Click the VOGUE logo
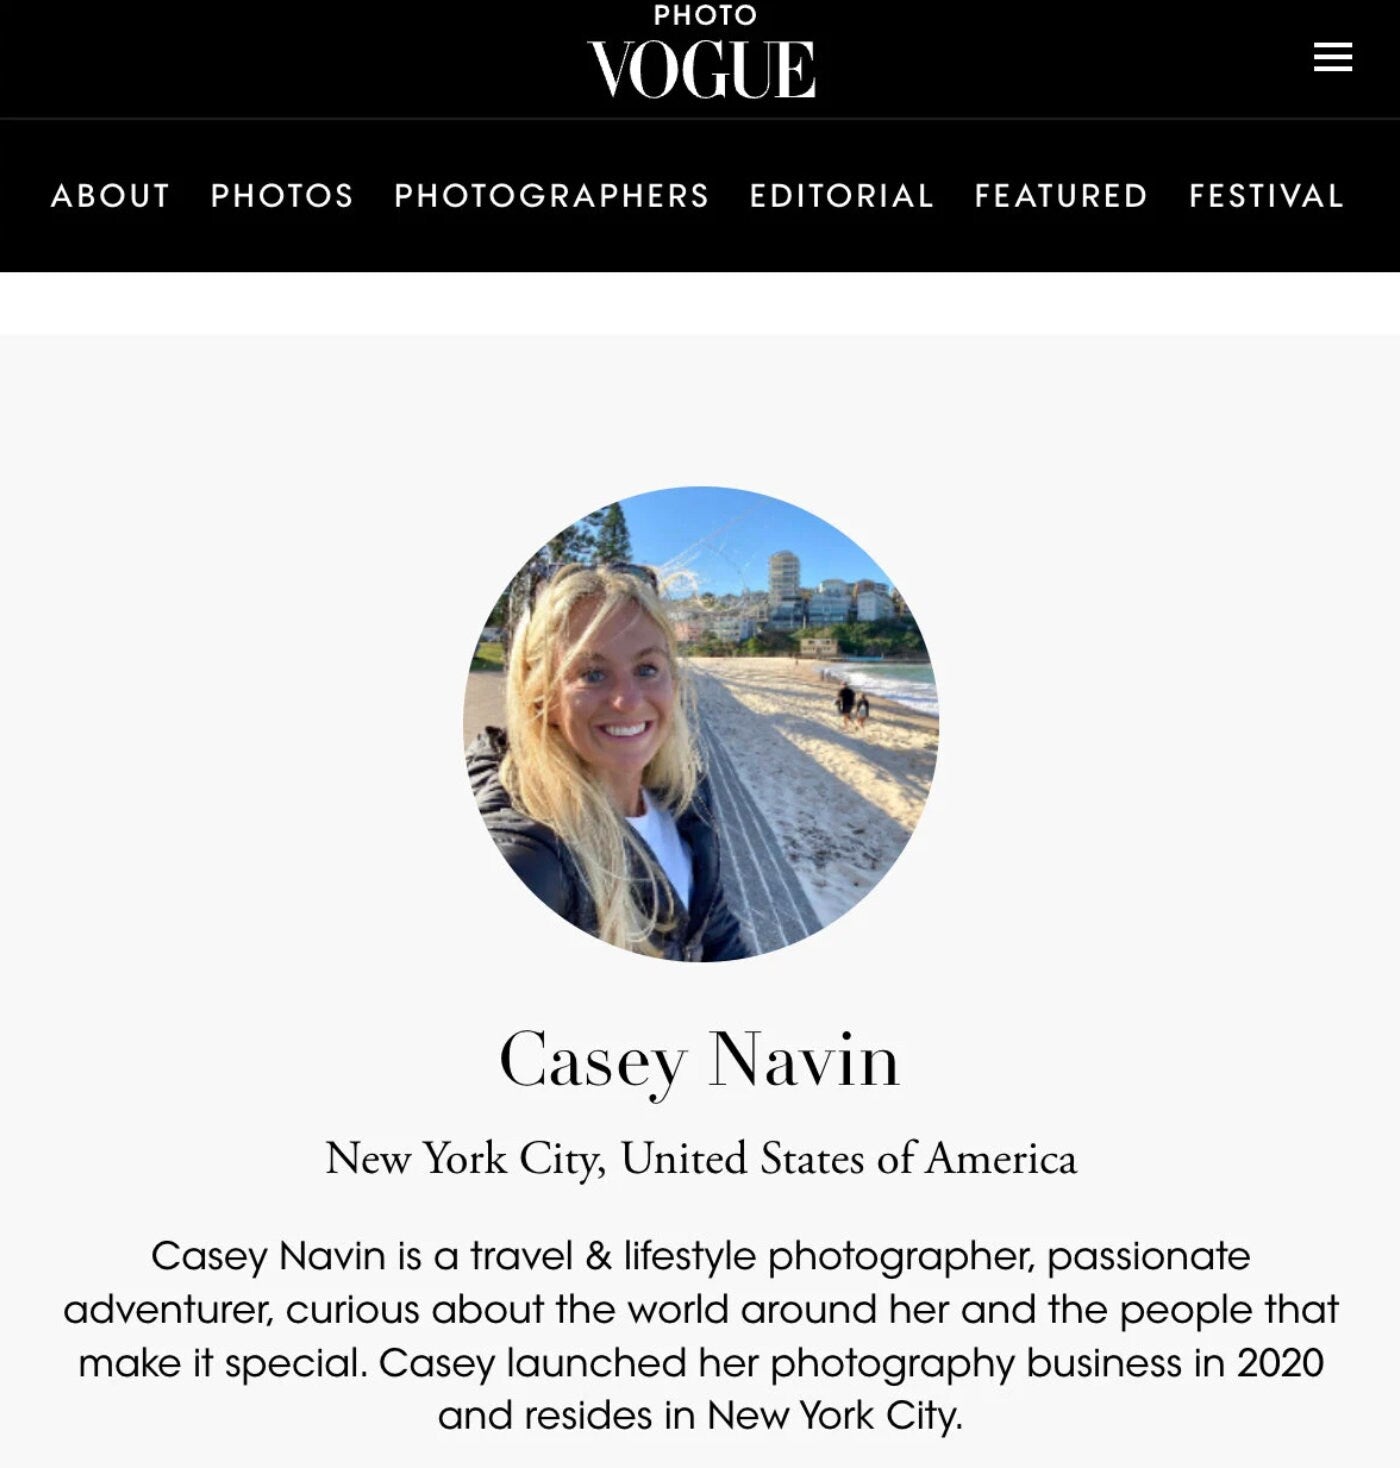Screen dimensions: 1400x1468 tap(701, 69)
